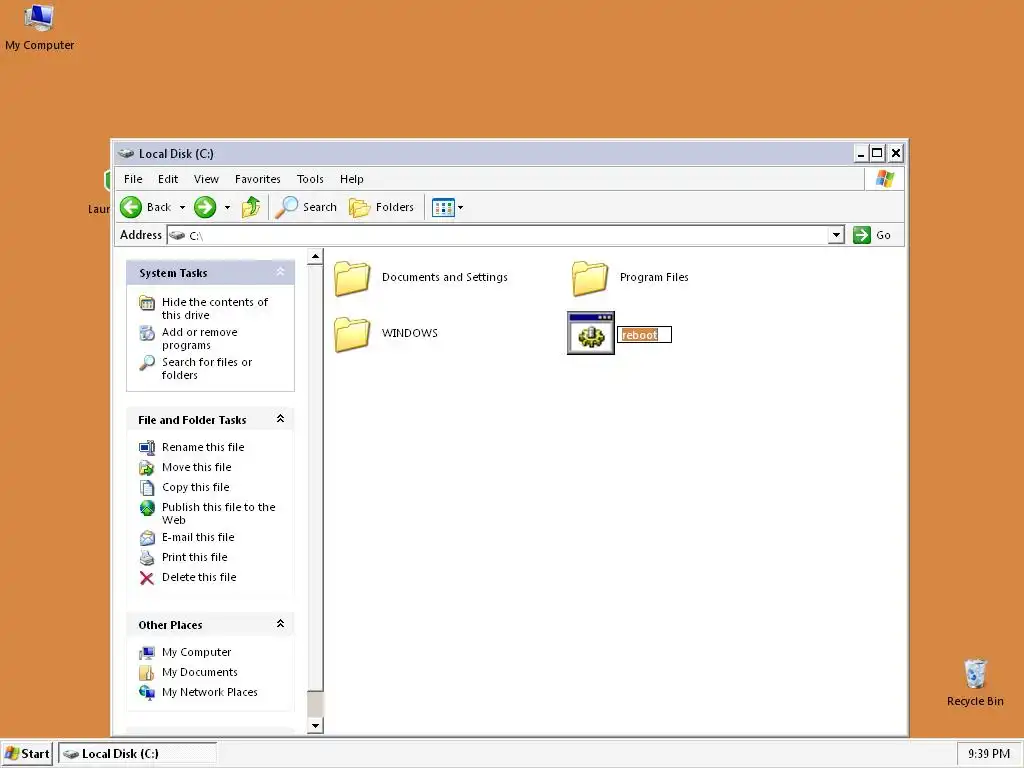Viewport: 1024px width, 768px height.
Task: Open the Forward history dropdown arrow
Action: (227, 208)
